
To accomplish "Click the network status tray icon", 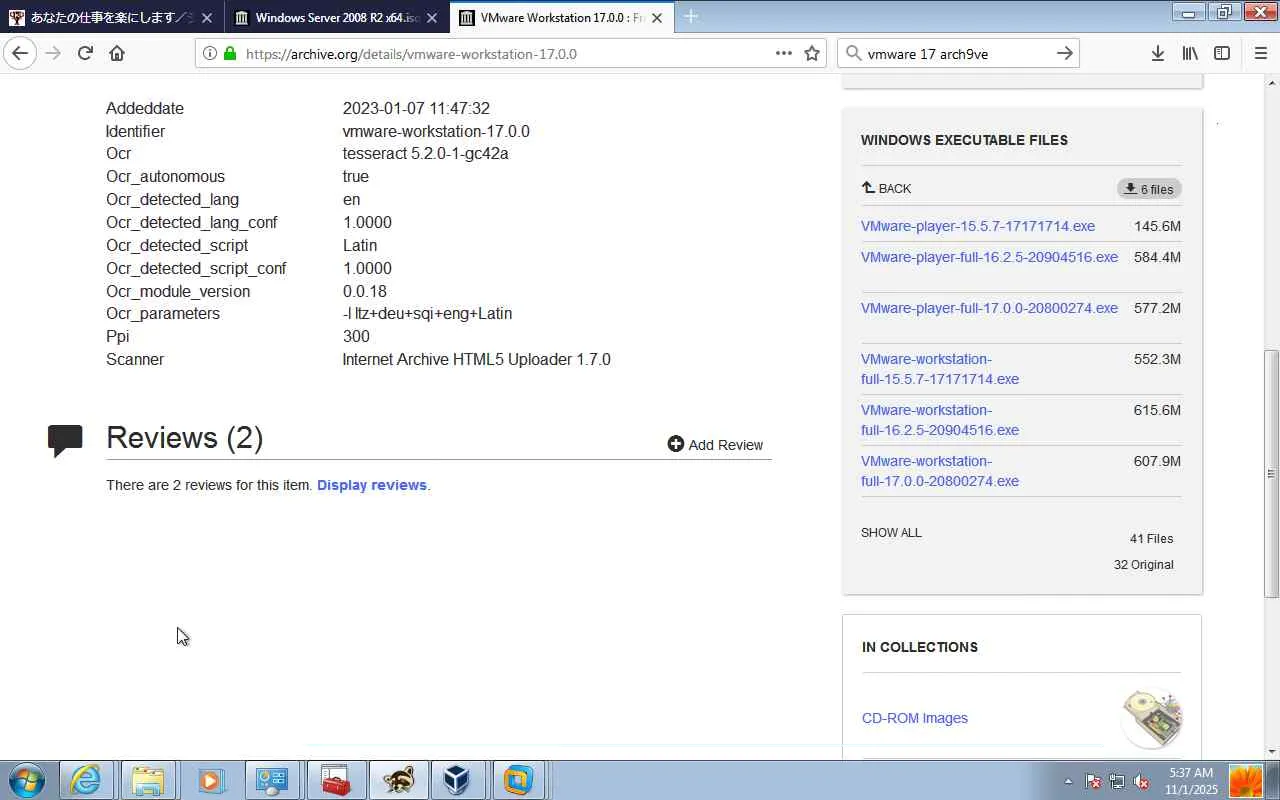I will 1117,781.
